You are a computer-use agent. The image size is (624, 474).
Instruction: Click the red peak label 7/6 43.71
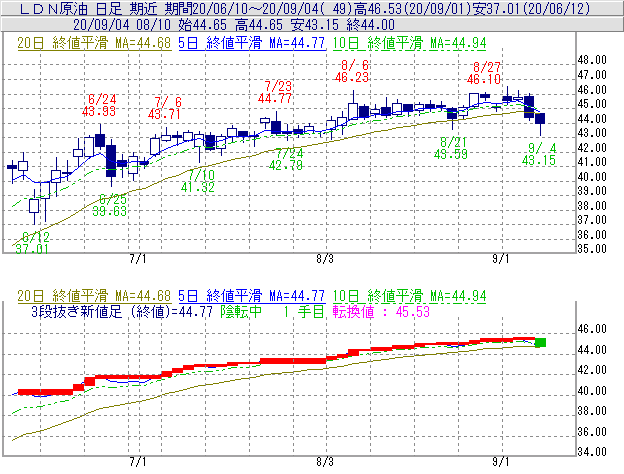tap(165, 108)
